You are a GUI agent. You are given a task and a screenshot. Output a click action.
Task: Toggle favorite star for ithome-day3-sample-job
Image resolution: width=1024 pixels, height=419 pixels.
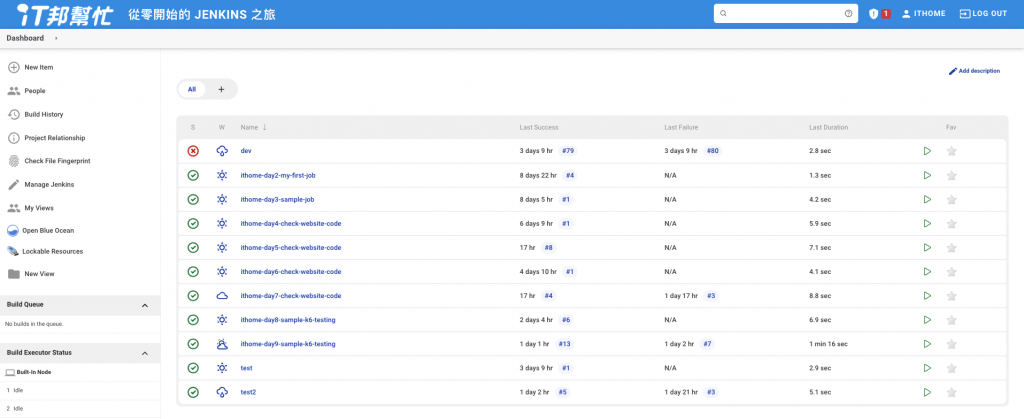coord(952,199)
